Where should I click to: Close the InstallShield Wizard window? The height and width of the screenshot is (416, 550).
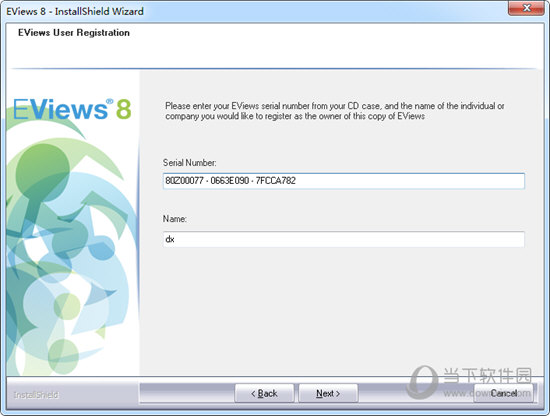click(x=526, y=8)
